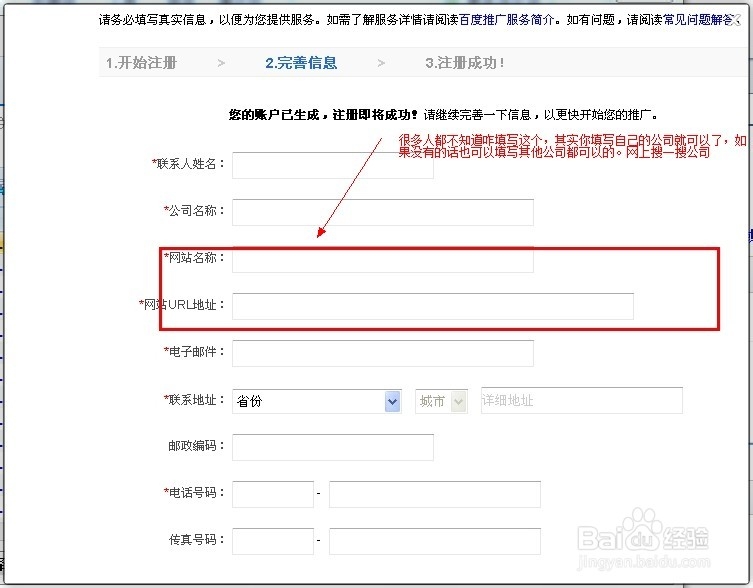The image size is (753, 588).
Task: Click the 邮政编码 label text
Action: 196,446
